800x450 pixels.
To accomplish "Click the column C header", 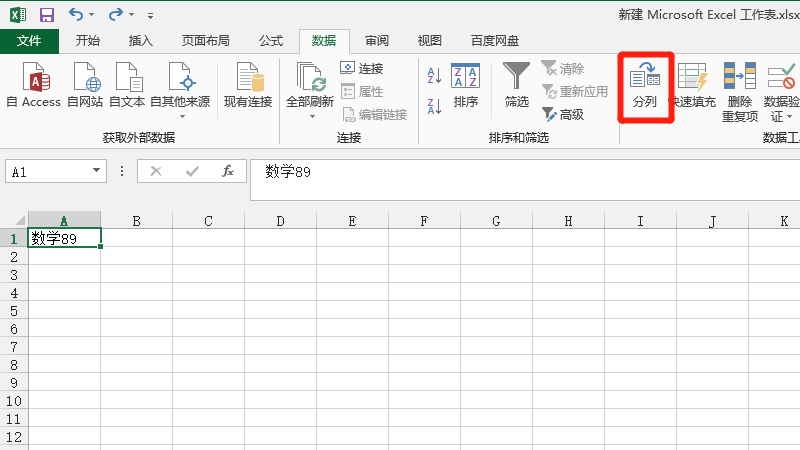I will point(208,220).
